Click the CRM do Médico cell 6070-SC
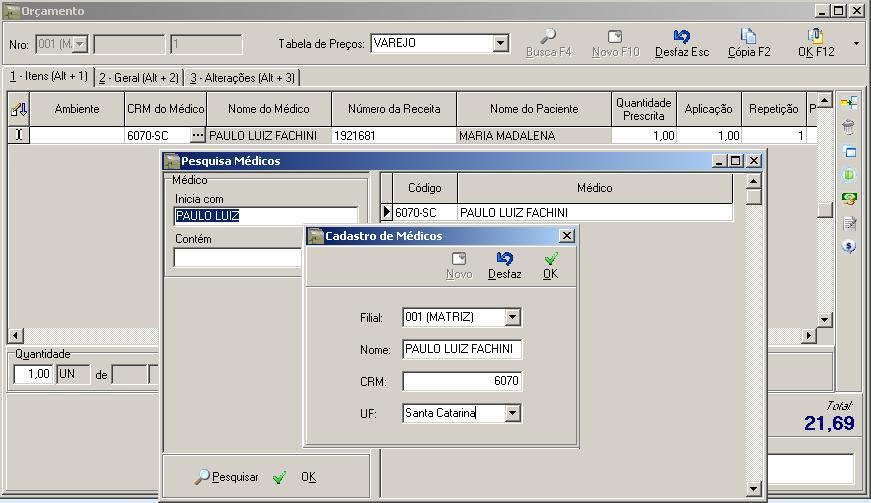The width and height of the screenshot is (871, 503). pyautogui.click(x=157, y=135)
